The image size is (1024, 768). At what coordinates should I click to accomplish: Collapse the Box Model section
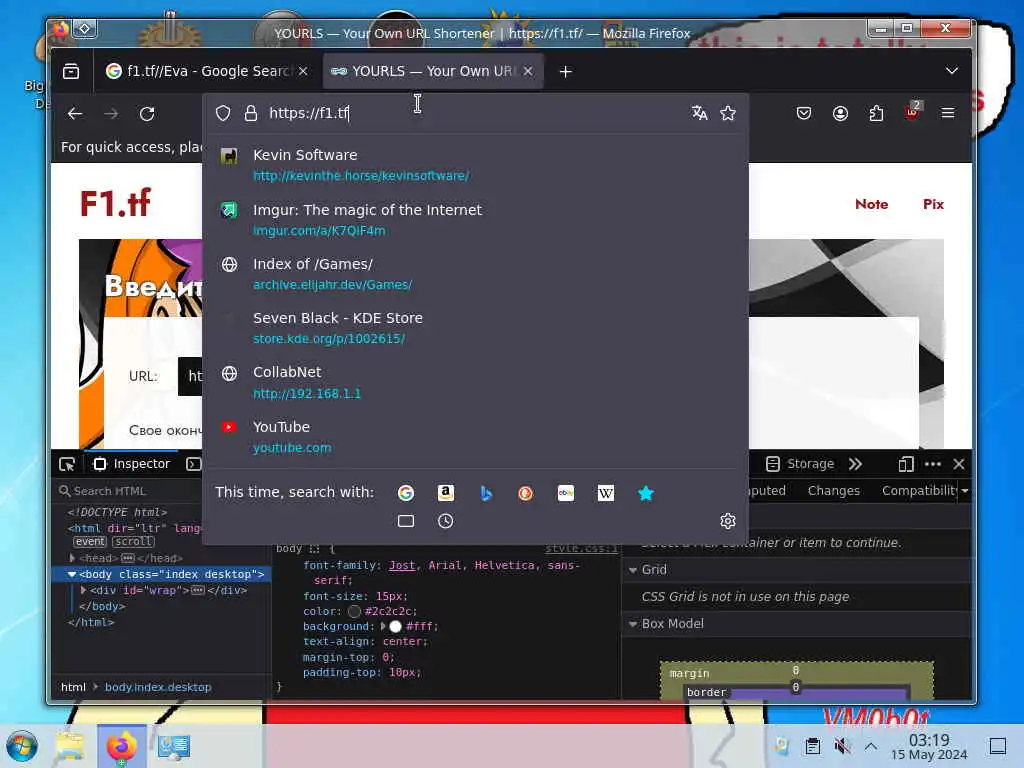pos(632,624)
